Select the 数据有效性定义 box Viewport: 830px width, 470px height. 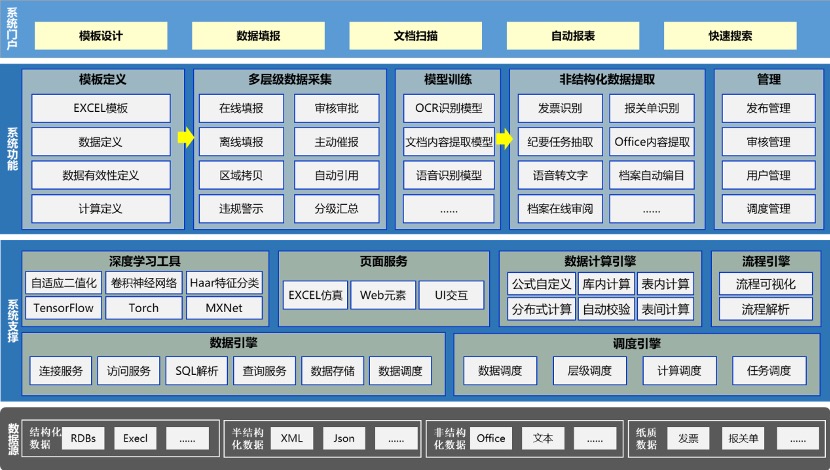click(101, 175)
